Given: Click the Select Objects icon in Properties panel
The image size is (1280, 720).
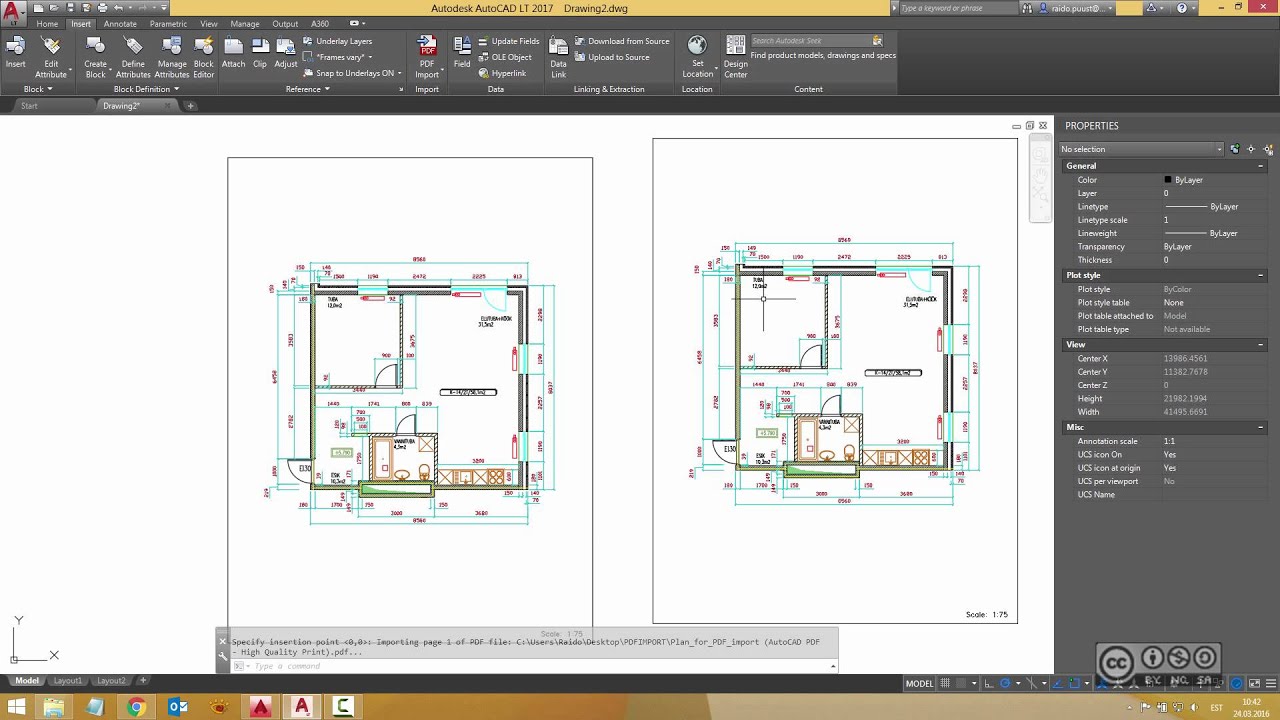Looking at the screenshot, I should 1251,149.
